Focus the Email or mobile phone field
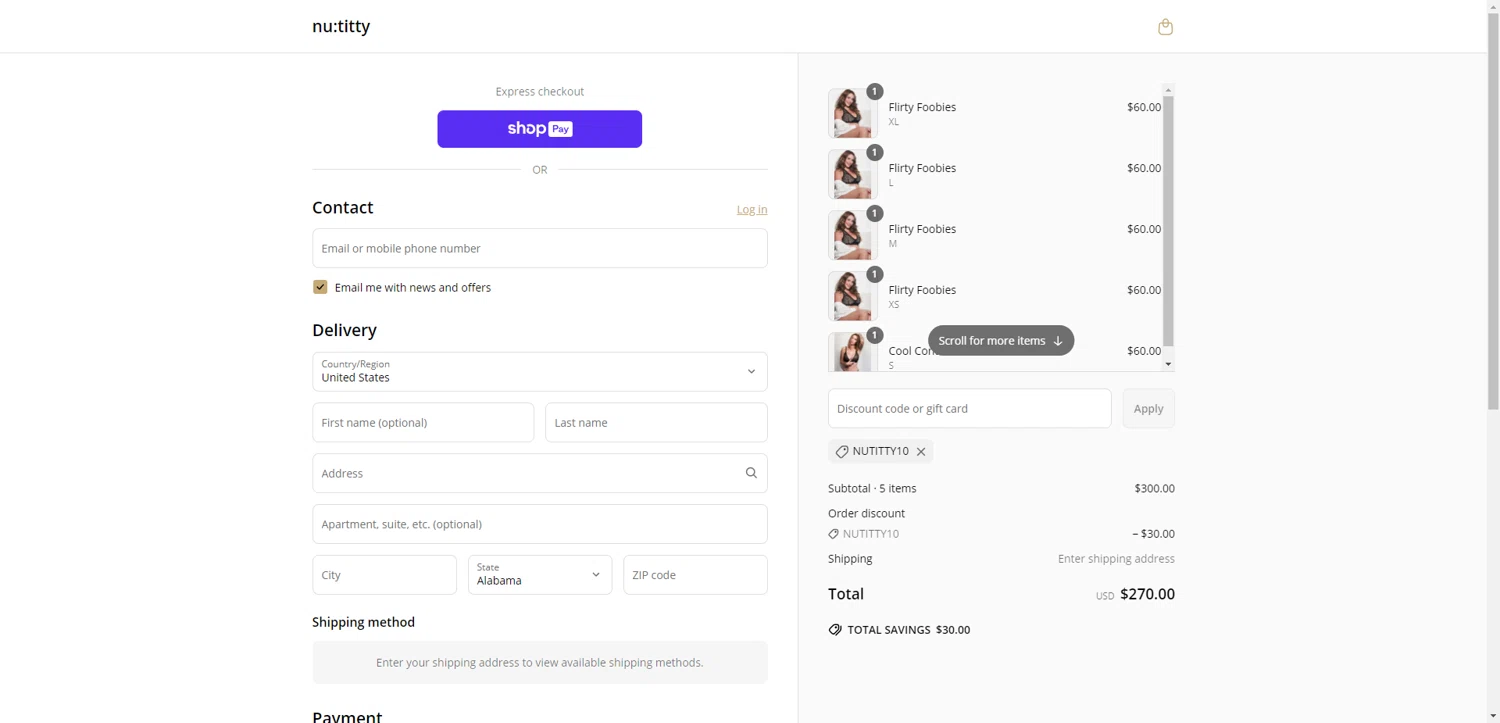1500x723 pixels. coord(540,248)
